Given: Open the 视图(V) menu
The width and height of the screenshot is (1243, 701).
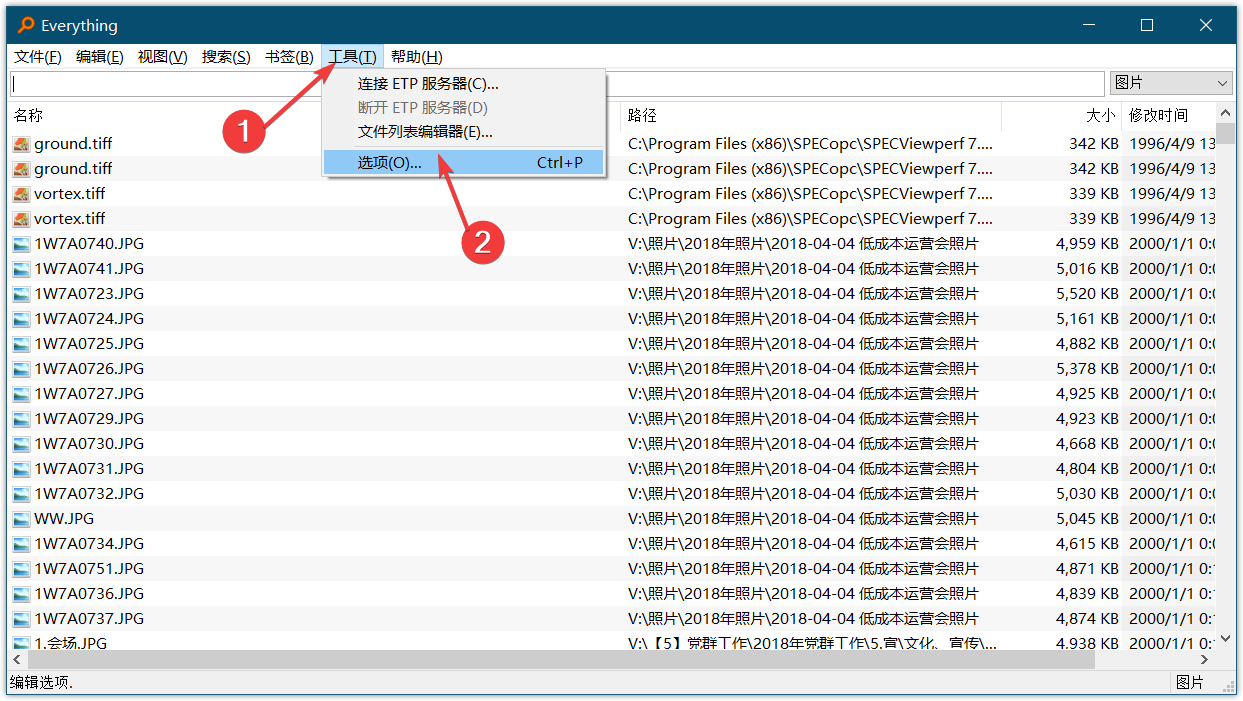Looking at the screenshot, I should click(163, 57).
